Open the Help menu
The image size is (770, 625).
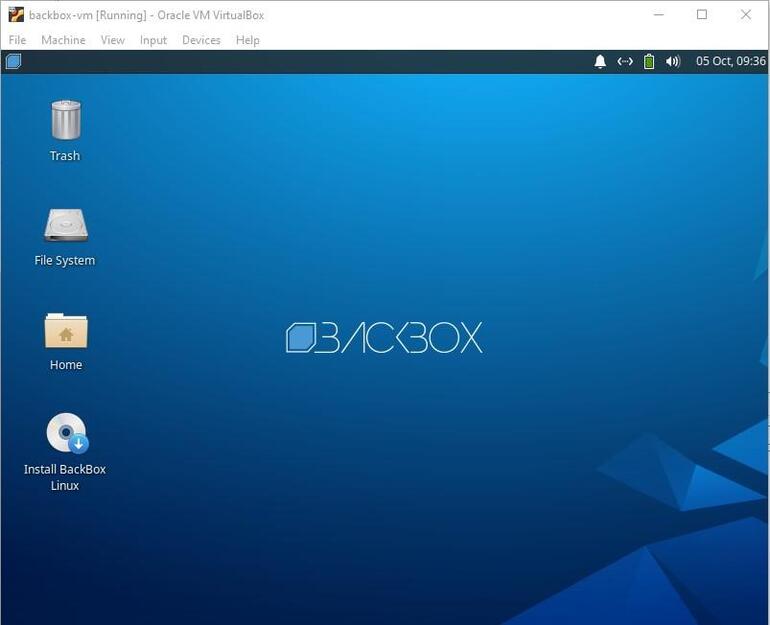pos(248,40)
